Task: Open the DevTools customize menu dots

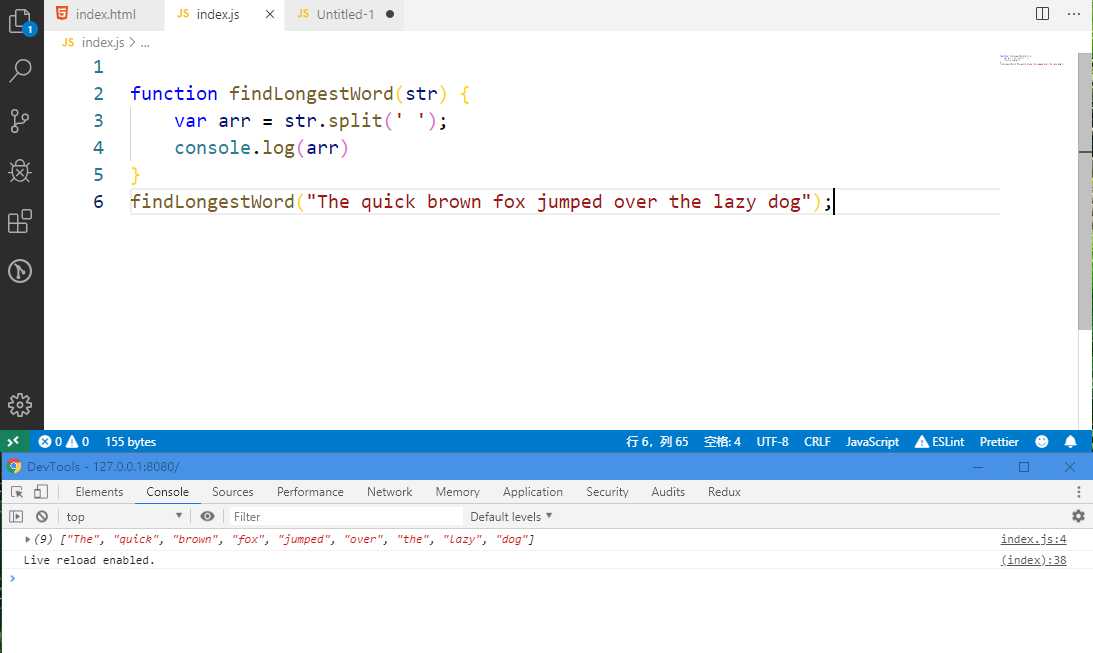Action: tap(1078, 492)
